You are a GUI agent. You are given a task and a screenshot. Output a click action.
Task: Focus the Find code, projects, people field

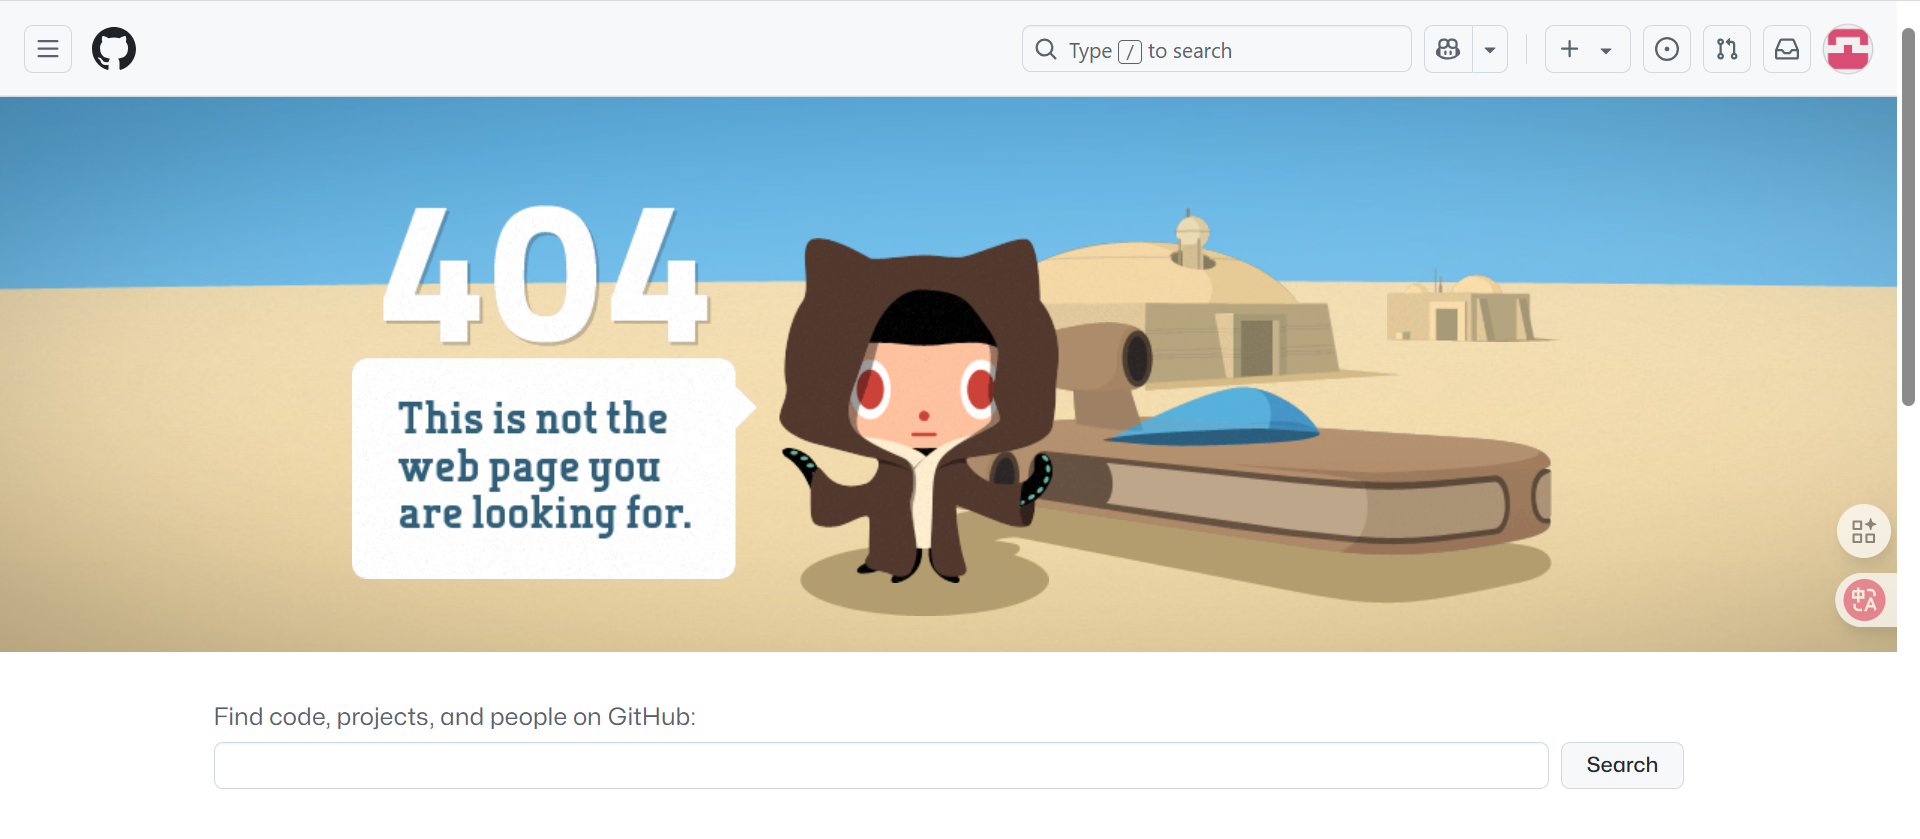(881, 765)
